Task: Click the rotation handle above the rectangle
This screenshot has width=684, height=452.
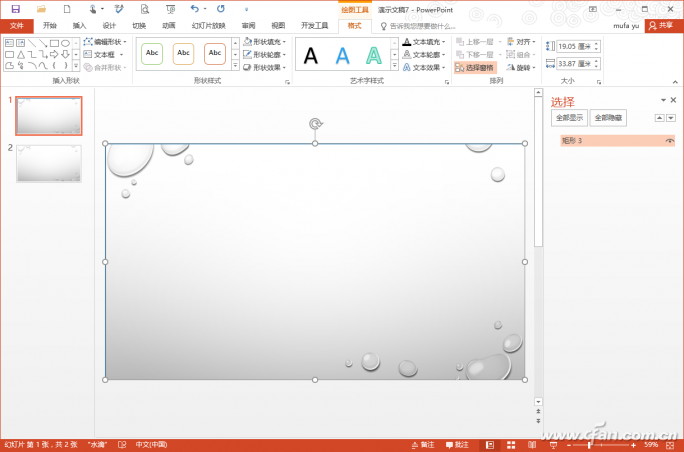Action: pos(315,124)
